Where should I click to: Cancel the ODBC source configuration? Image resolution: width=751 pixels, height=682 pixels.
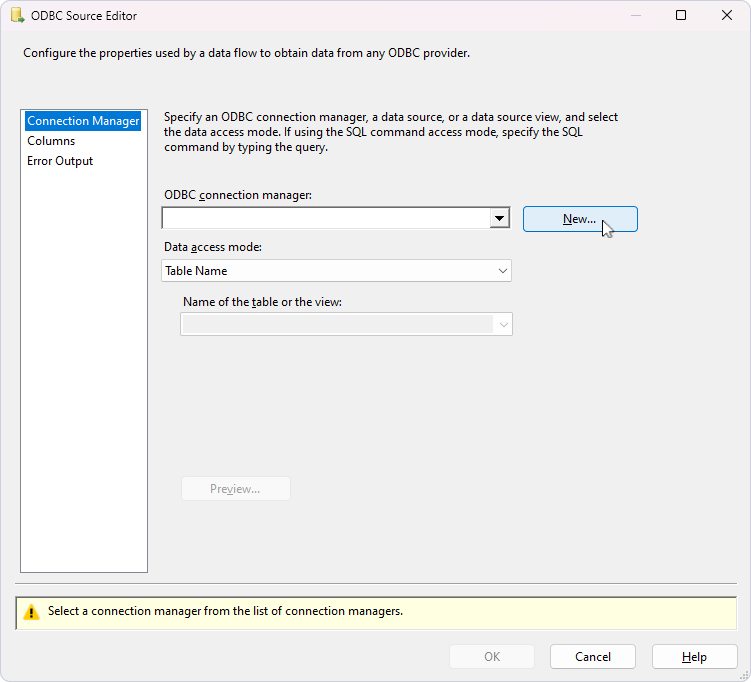click(x=593, y=657)
